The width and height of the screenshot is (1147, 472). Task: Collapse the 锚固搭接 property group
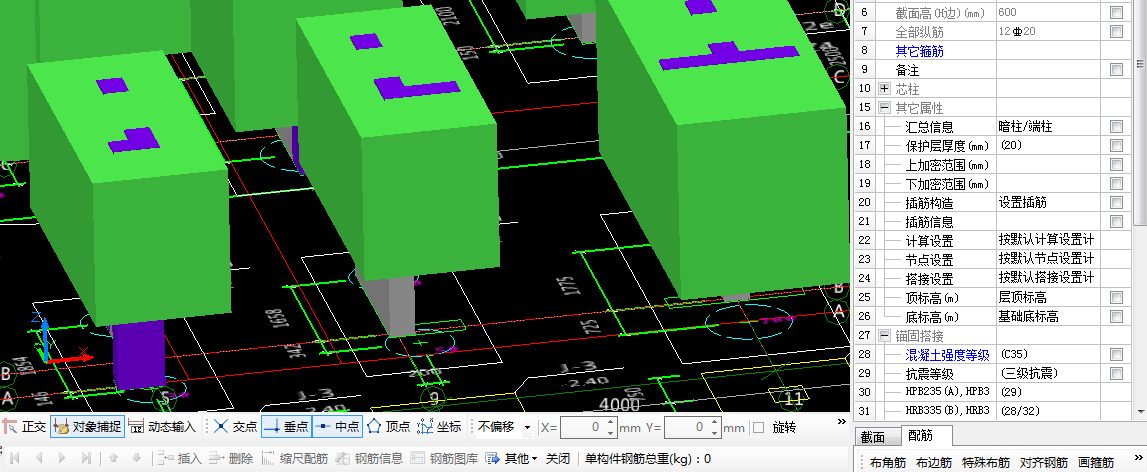(884, 336)
